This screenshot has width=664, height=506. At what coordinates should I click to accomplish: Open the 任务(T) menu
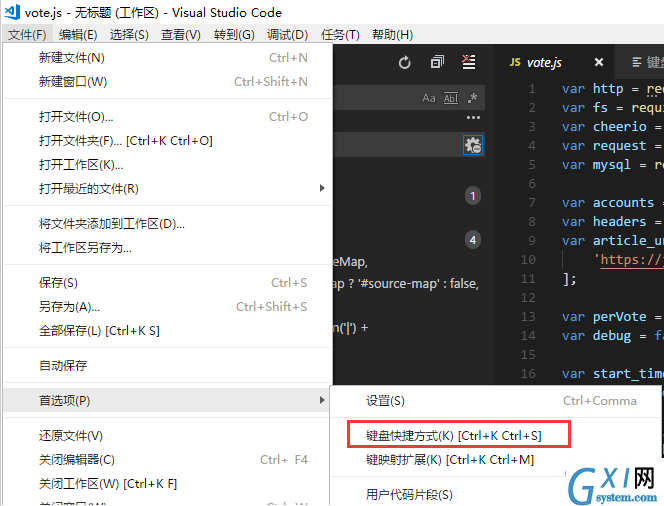(x=340, y=35)
